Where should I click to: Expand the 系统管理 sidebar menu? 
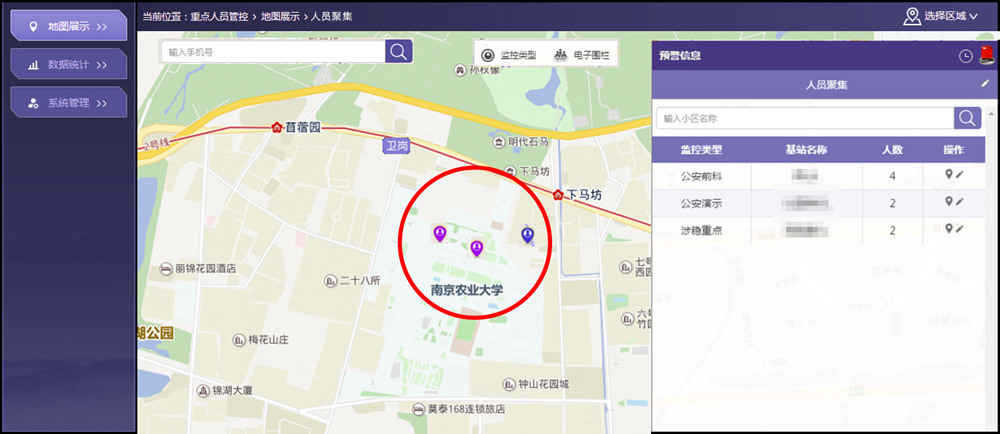point(68,102)
